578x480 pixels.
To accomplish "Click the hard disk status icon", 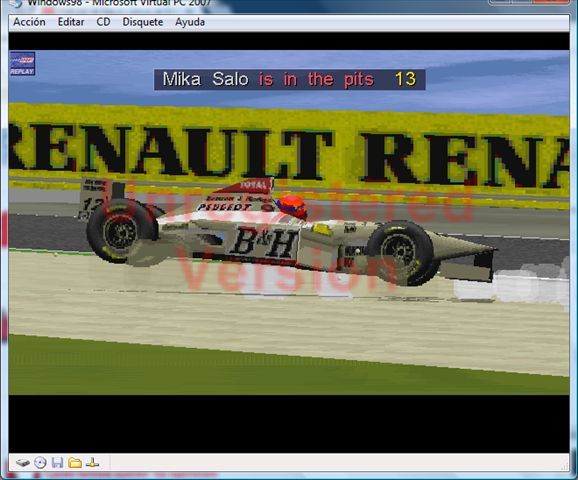I will pyautogui.click(x=23, y=463).
